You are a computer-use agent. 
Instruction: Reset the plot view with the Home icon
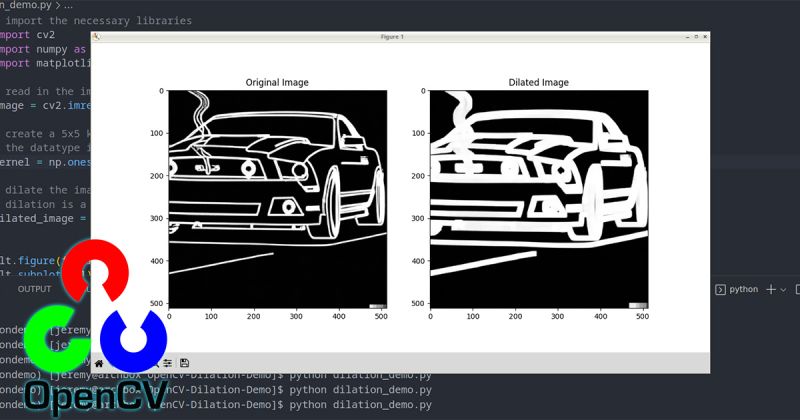coord(99,363)
